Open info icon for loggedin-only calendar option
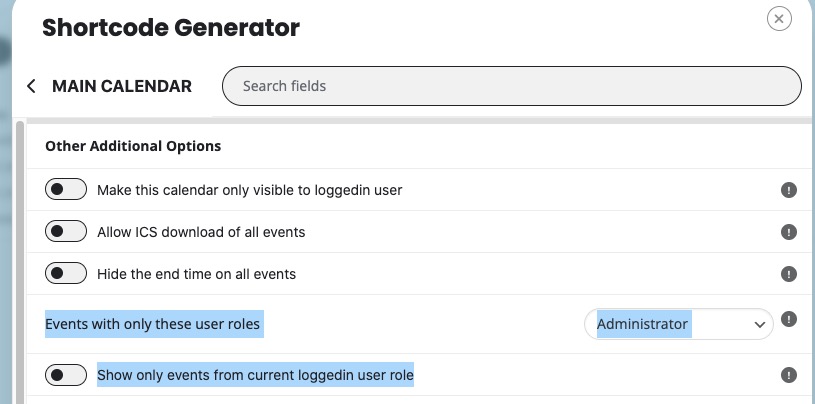 [x=788, y=190]
